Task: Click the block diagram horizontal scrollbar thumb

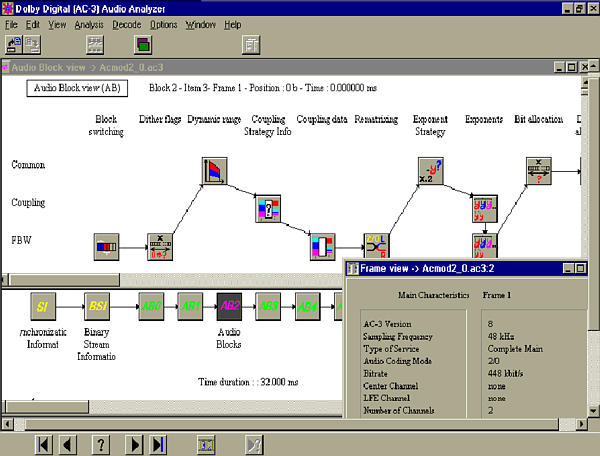Action: coord(64,280)
